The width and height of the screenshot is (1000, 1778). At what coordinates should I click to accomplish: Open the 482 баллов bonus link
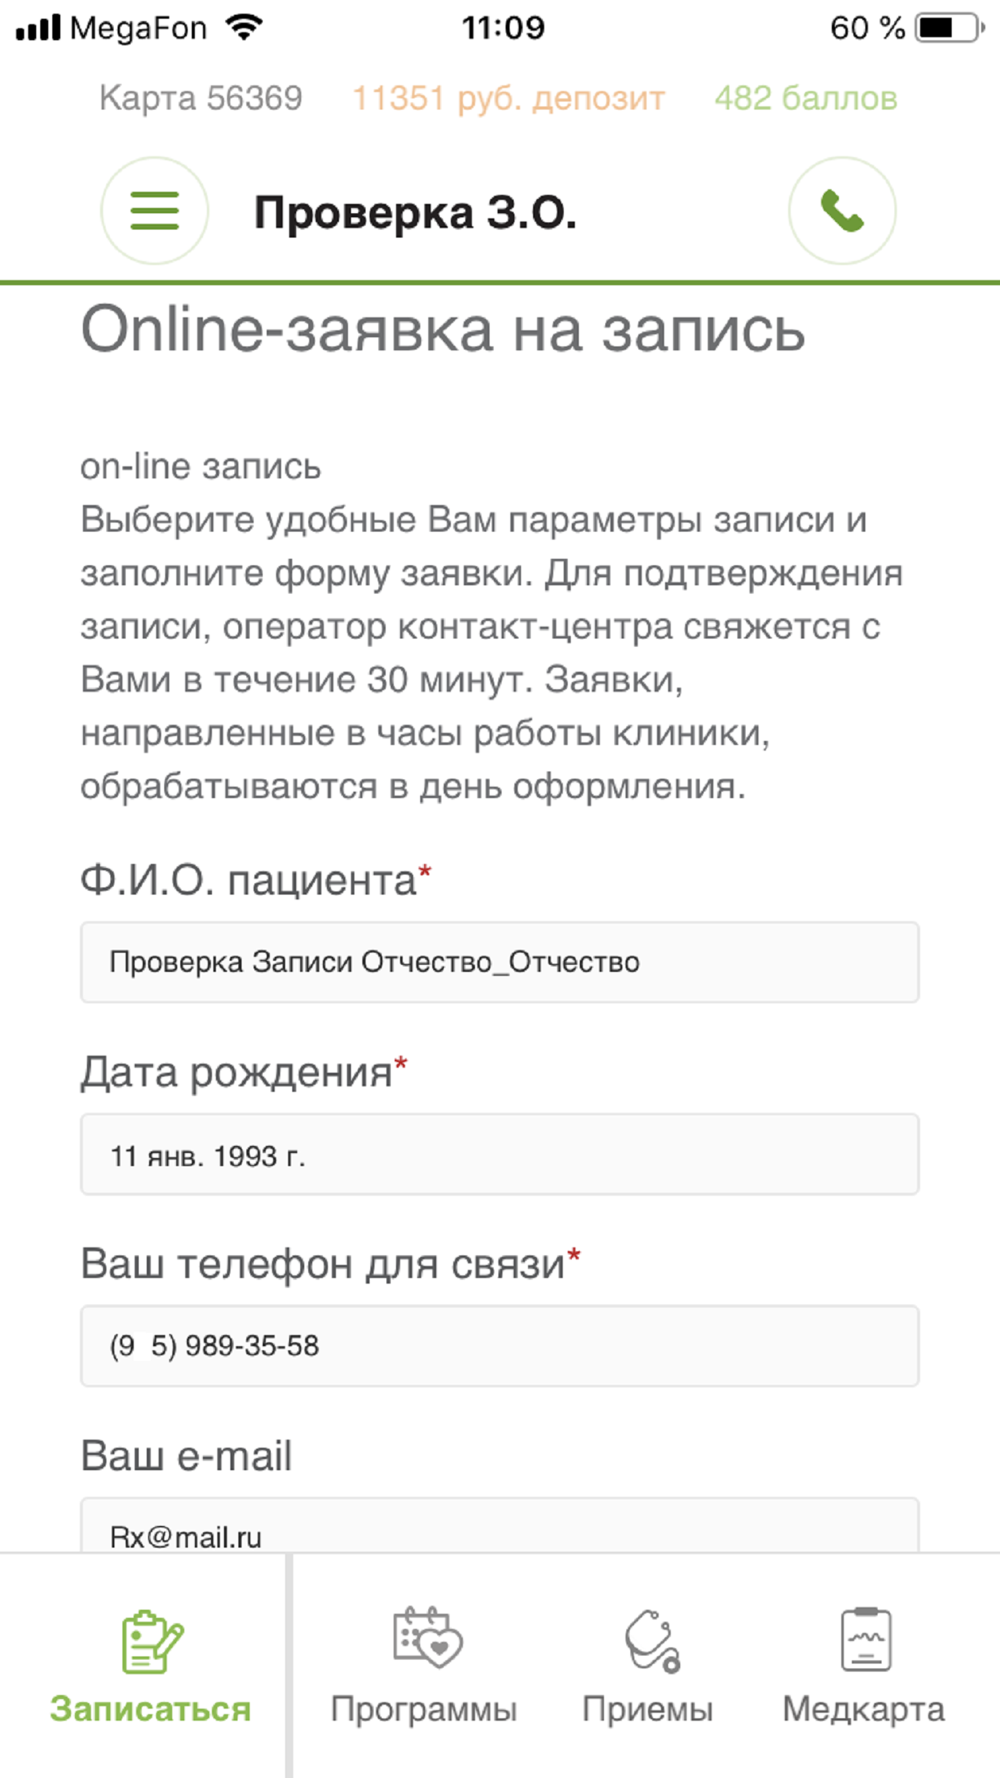(806, 98)
